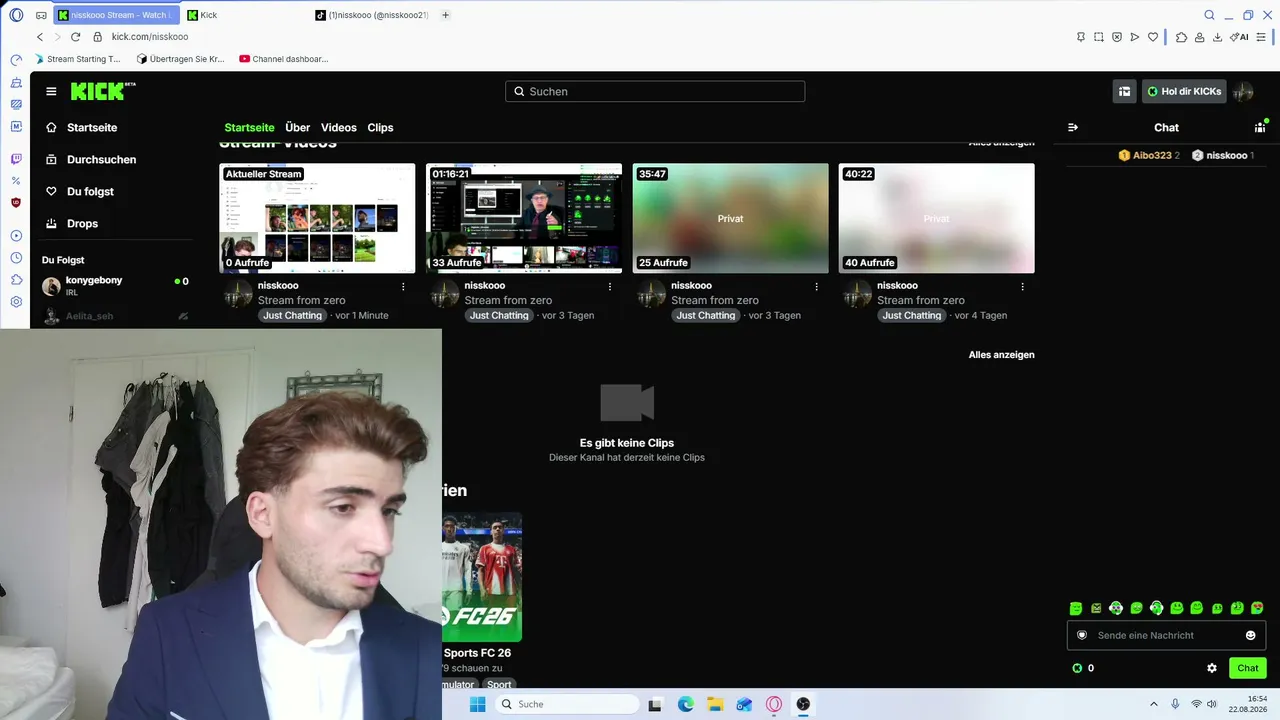
Task: Open options menu for 33 Aufrufe video
Action: (610, 286)
